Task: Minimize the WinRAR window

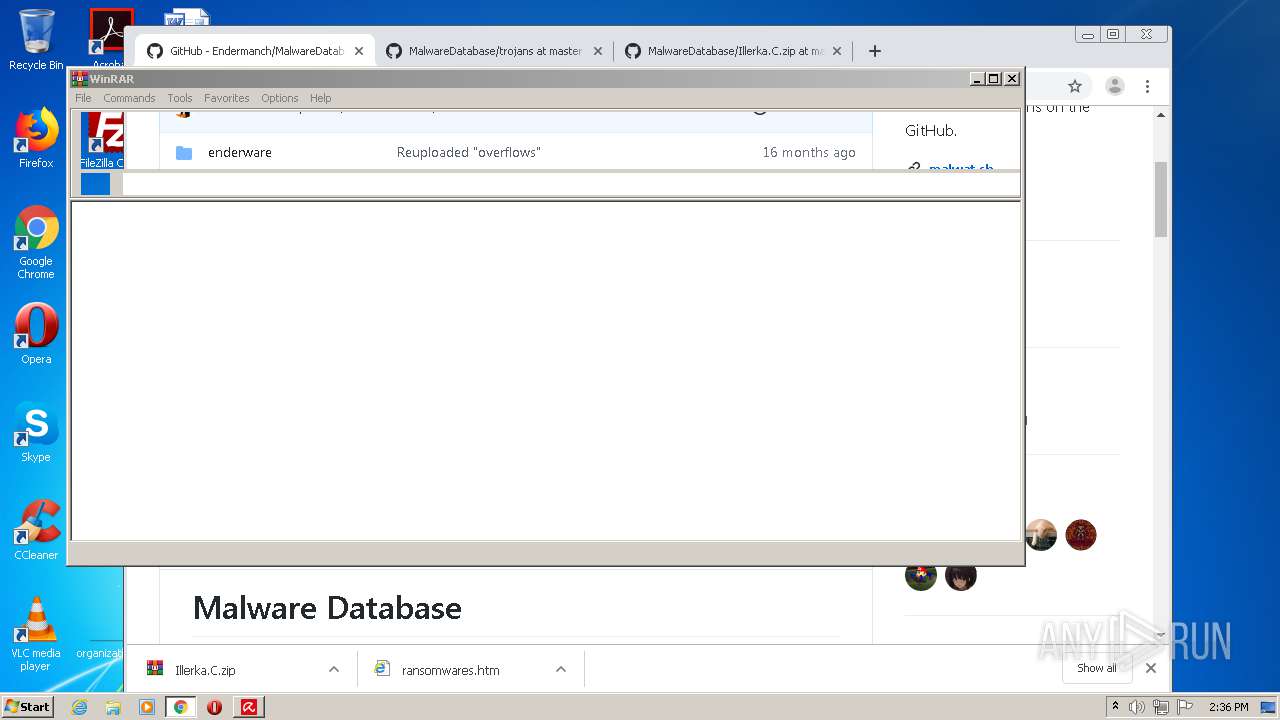Action: click(977, 79)
